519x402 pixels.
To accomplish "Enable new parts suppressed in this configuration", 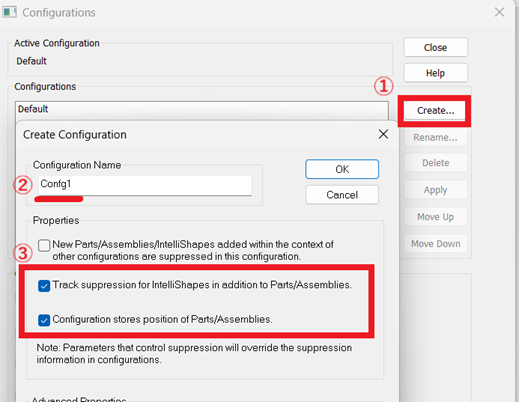I will point(44,245).
